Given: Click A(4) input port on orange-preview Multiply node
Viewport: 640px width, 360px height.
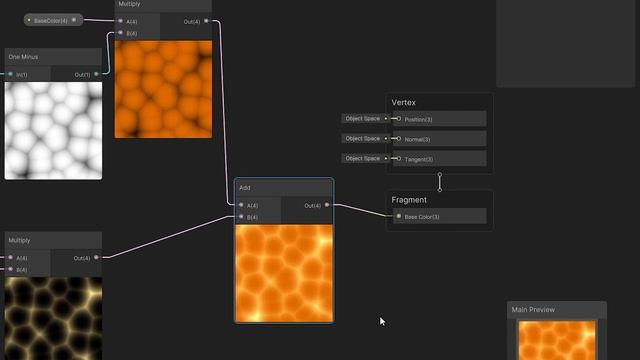Looking at the screenshot, I should tap(120, 21).
